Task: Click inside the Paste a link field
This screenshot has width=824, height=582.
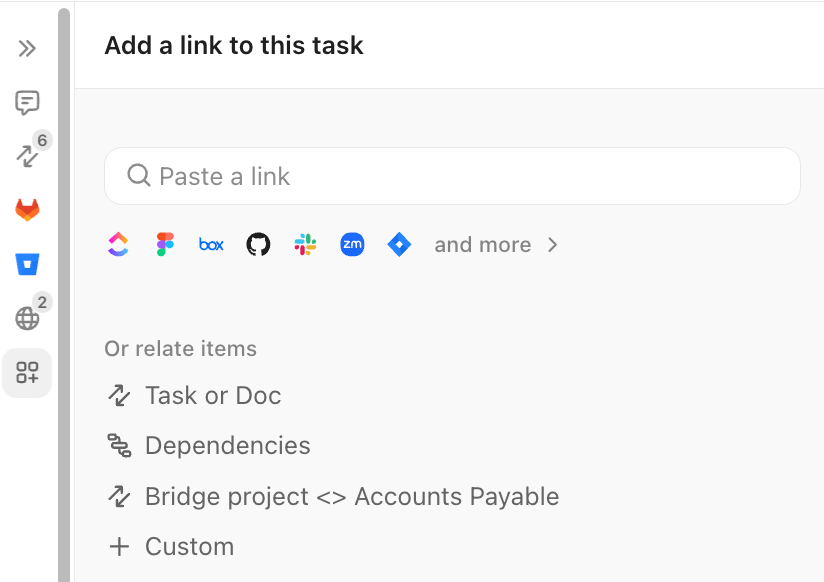Action: coord(452,175)
